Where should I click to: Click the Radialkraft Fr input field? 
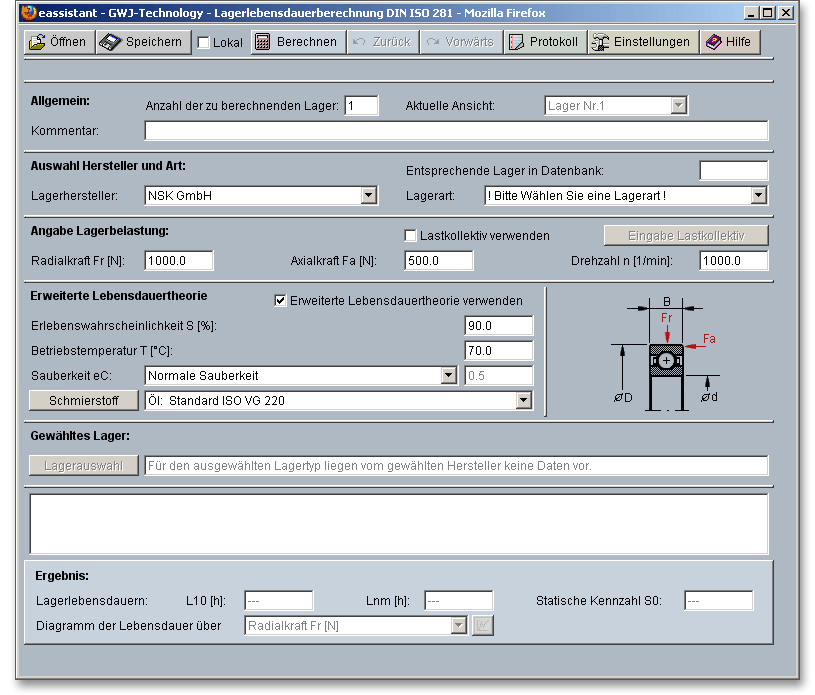(179, 261)
